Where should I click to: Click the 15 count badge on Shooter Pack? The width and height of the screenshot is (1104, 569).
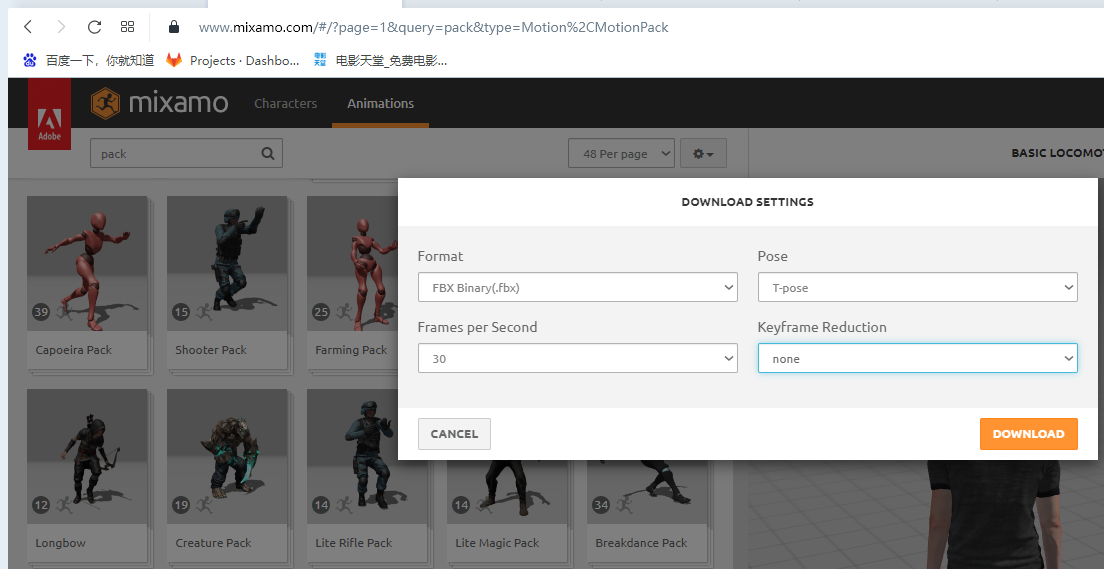[x=181, y=312]
